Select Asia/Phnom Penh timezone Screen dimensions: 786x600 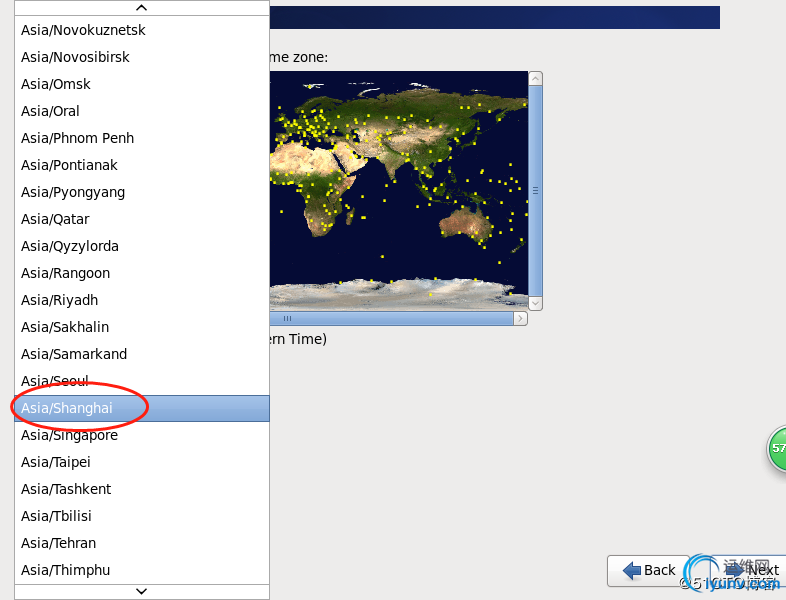click(x=142, y=138)
